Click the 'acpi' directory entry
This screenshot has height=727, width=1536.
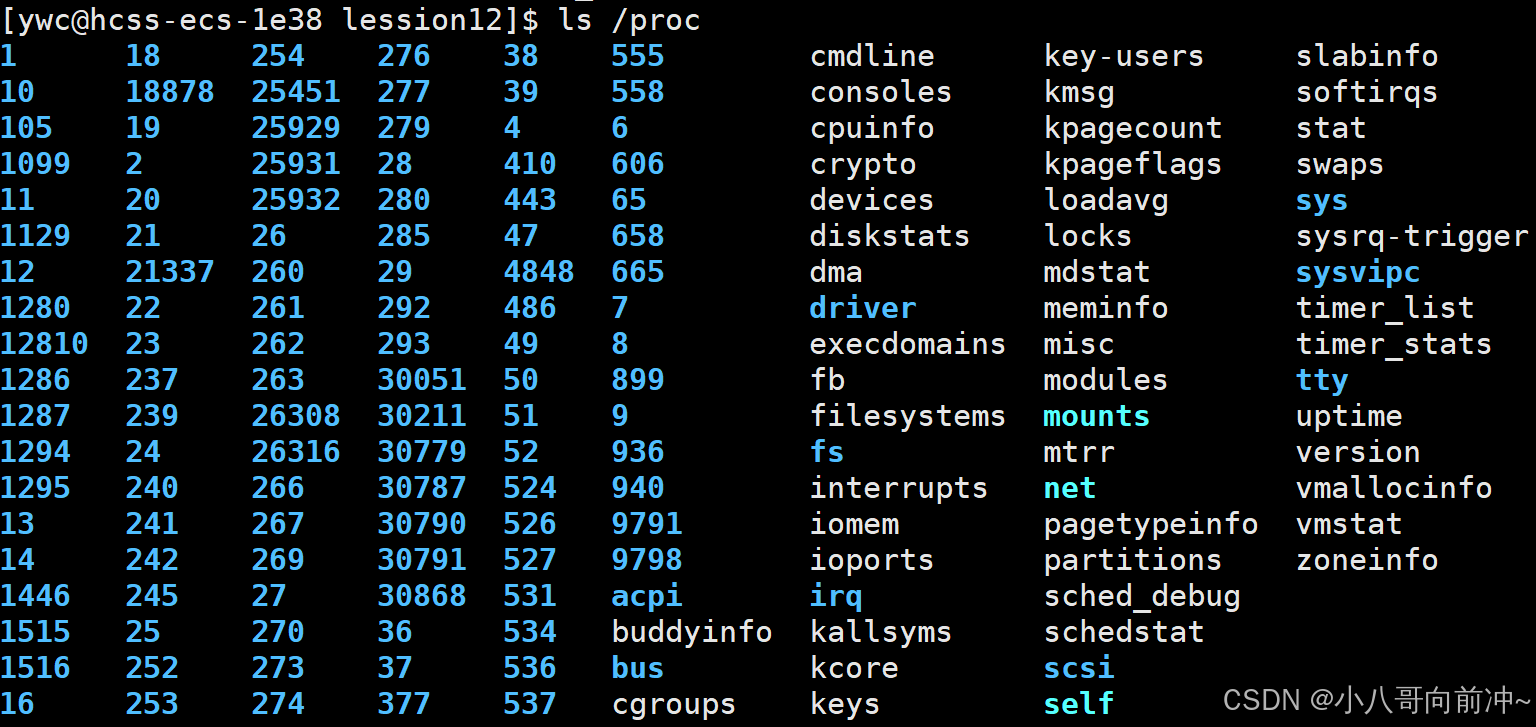[x=646, y=596]
